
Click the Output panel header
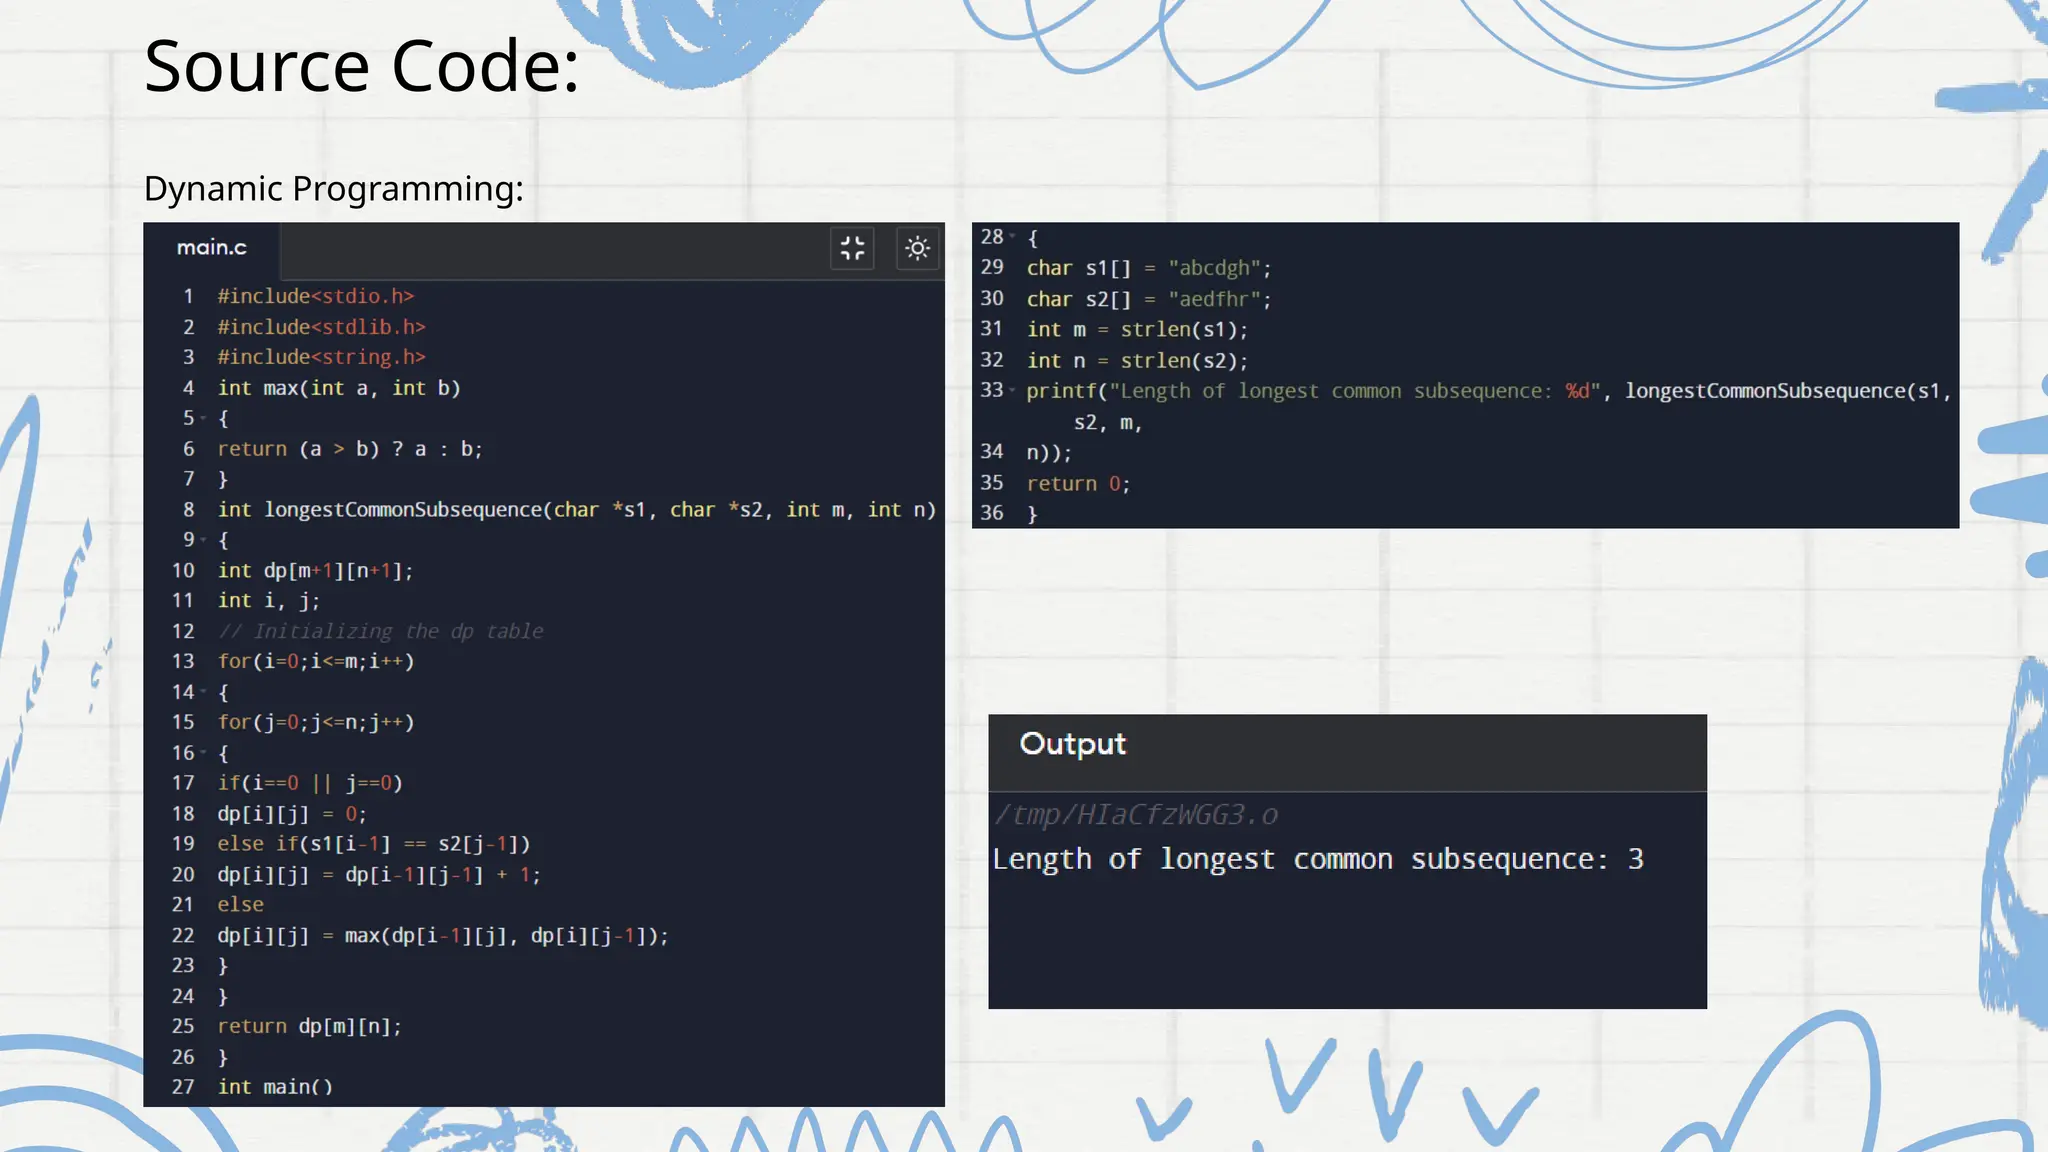tap(1072, 744)
